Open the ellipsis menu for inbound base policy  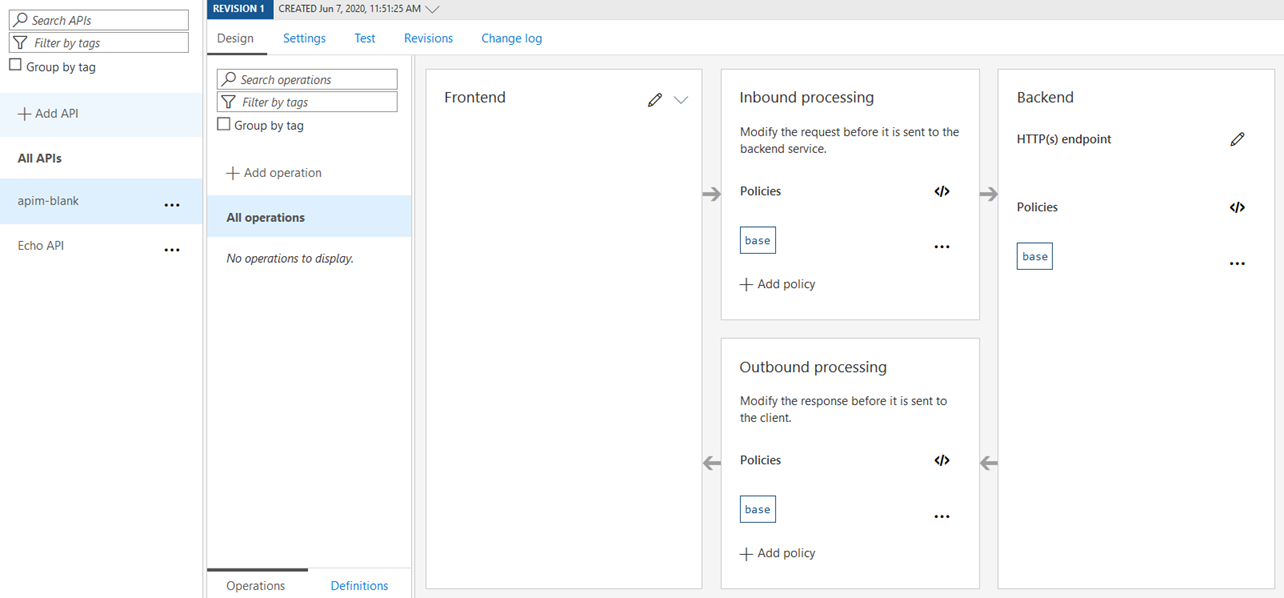point(942,247)
